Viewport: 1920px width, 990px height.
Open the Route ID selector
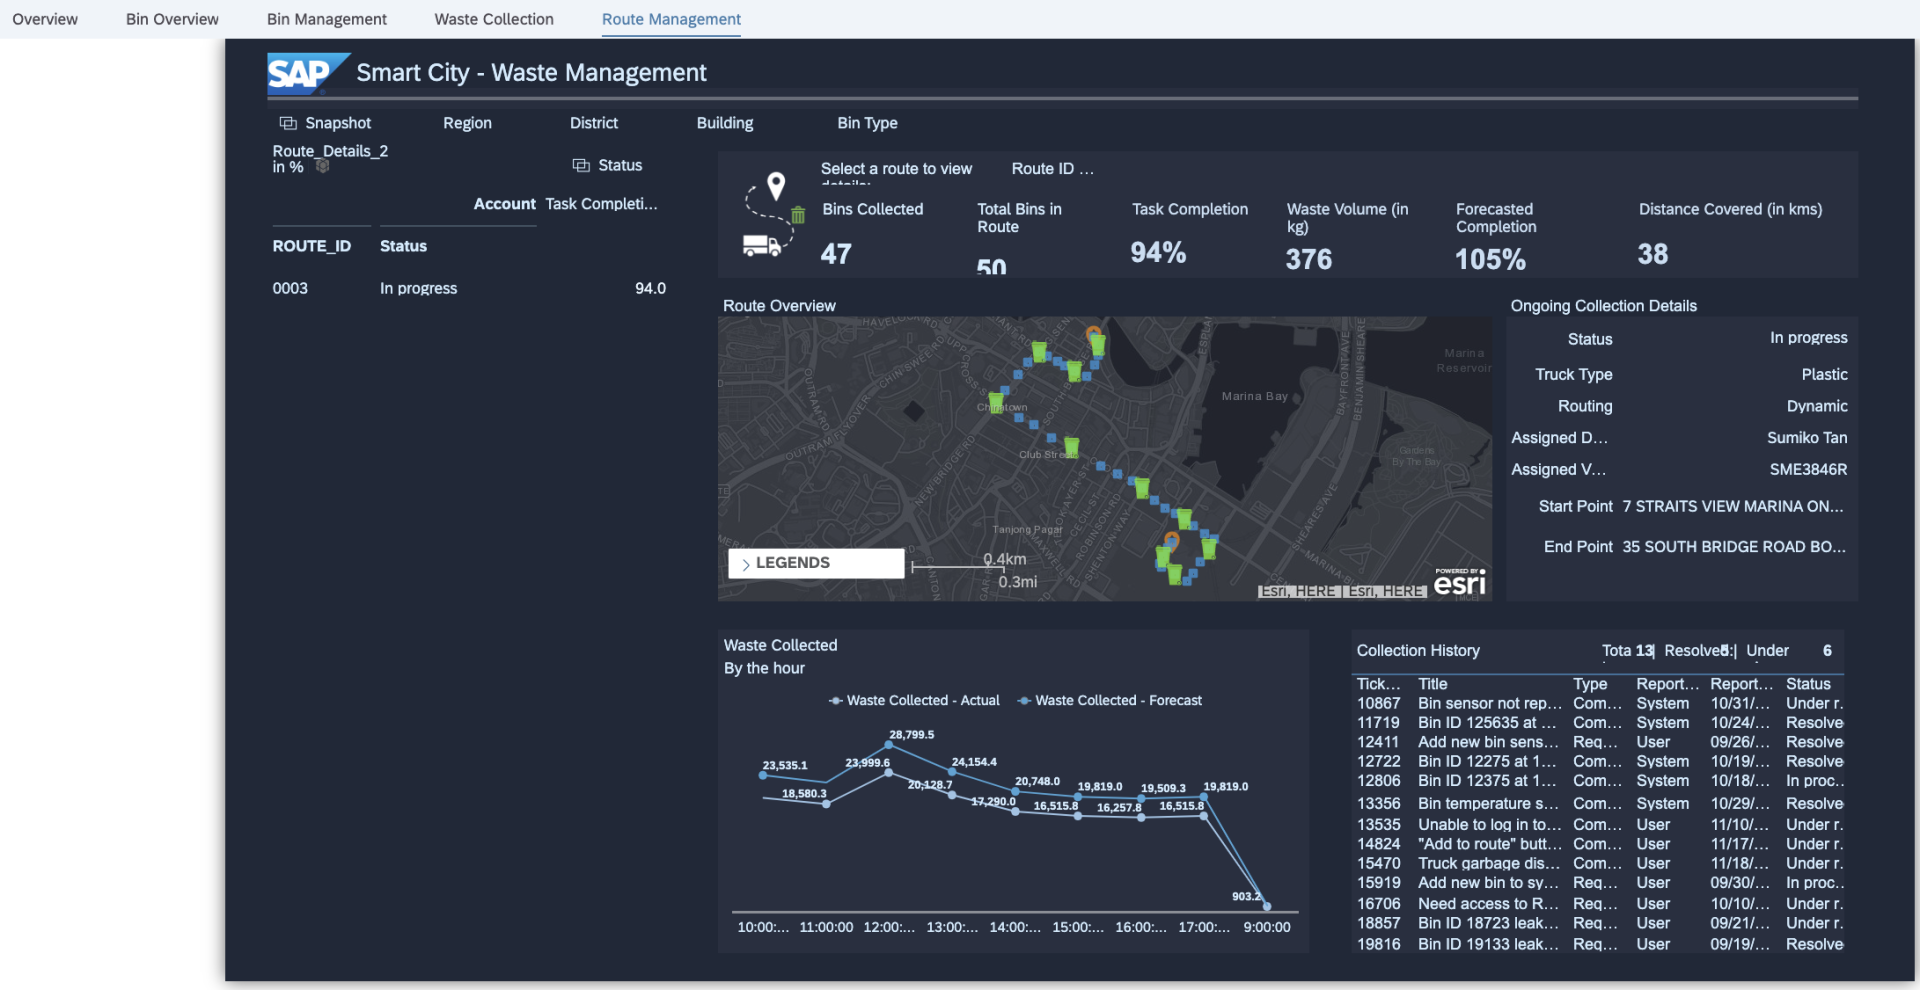pyautogui.click(x=1052, y=169)
